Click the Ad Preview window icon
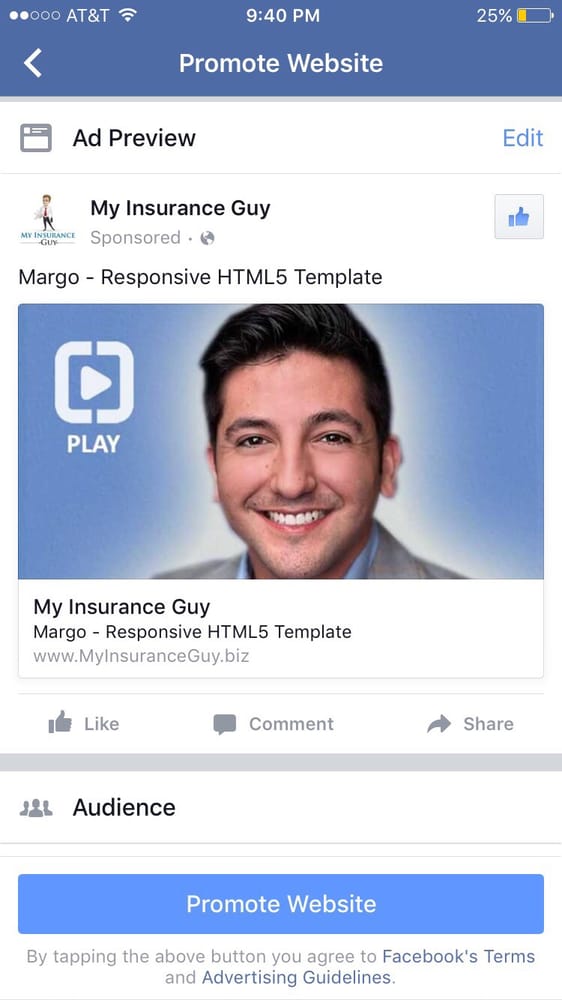This screenshot has width=562, height=1000. tap(36, 138)
